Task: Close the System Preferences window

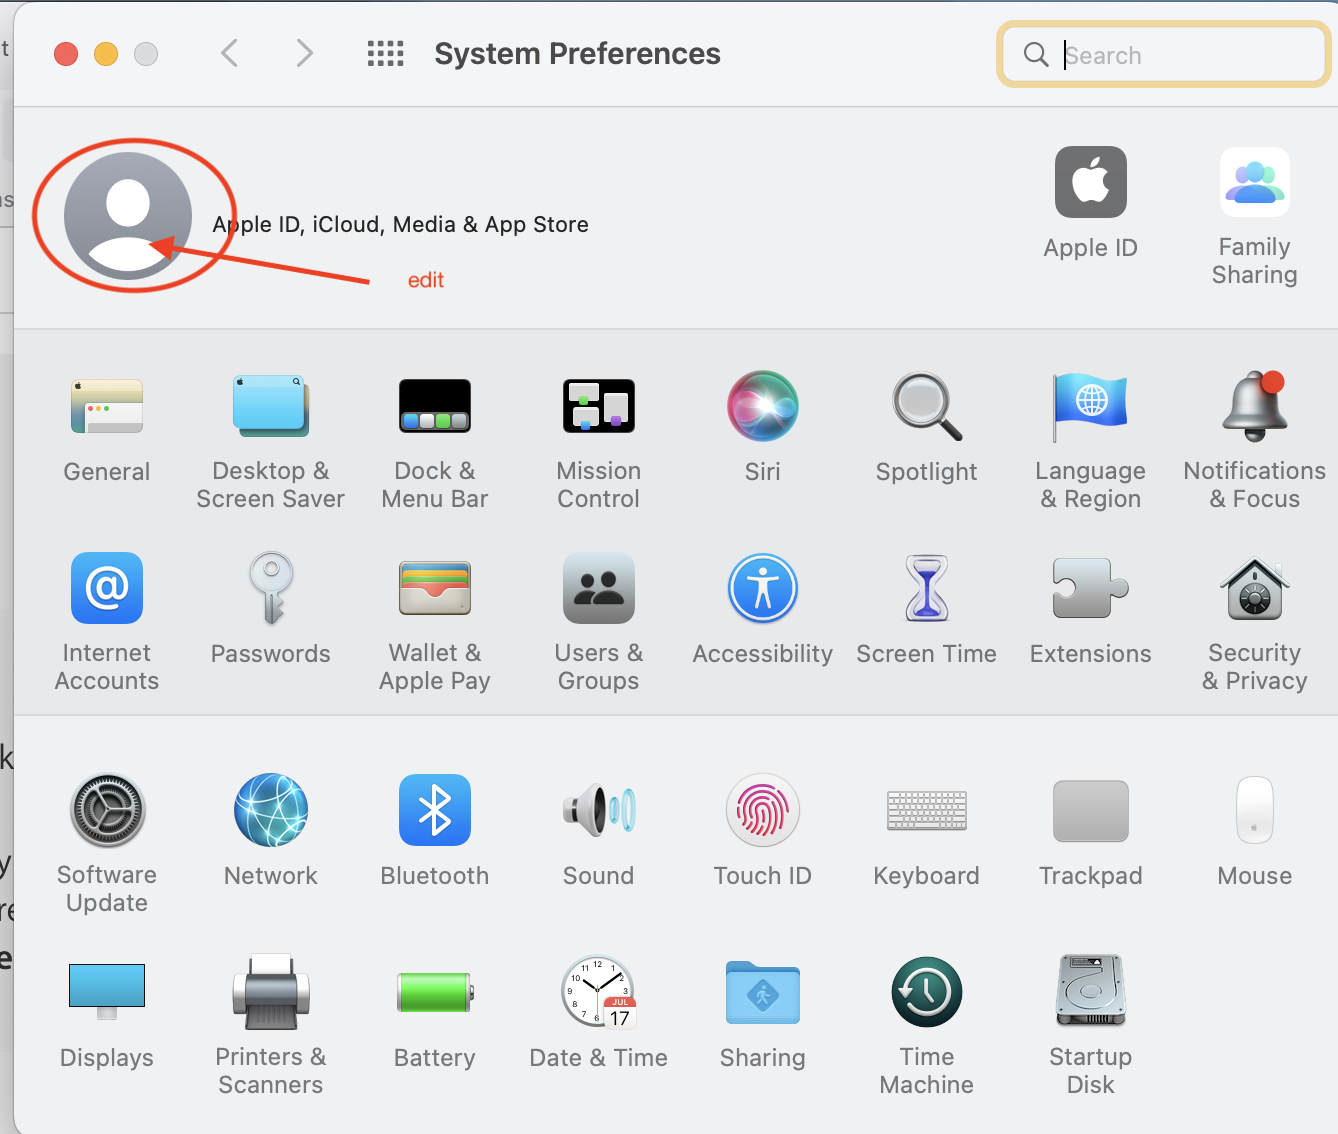Action: point(66,54)
